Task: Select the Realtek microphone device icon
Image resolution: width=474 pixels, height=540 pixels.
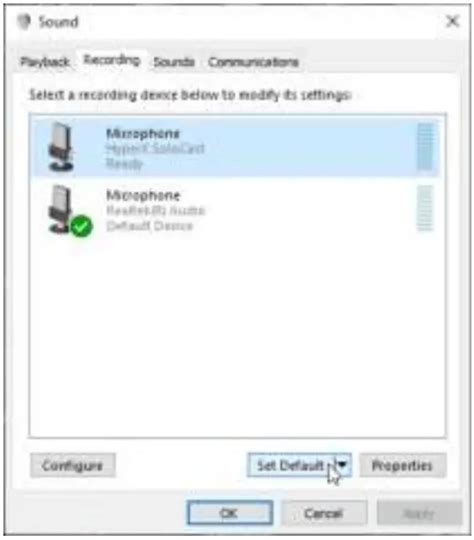Action: tap(61, 209)
